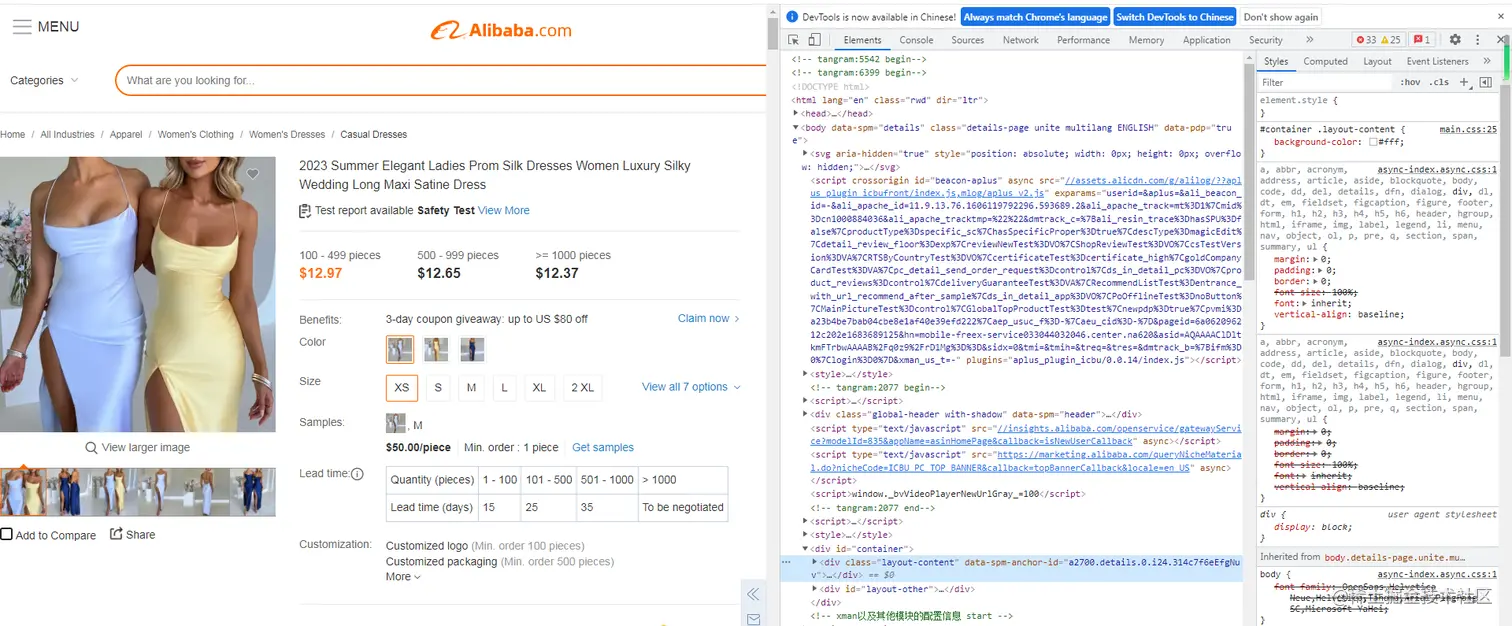Select size S option

pyautogui.click(x=438, y=387)
